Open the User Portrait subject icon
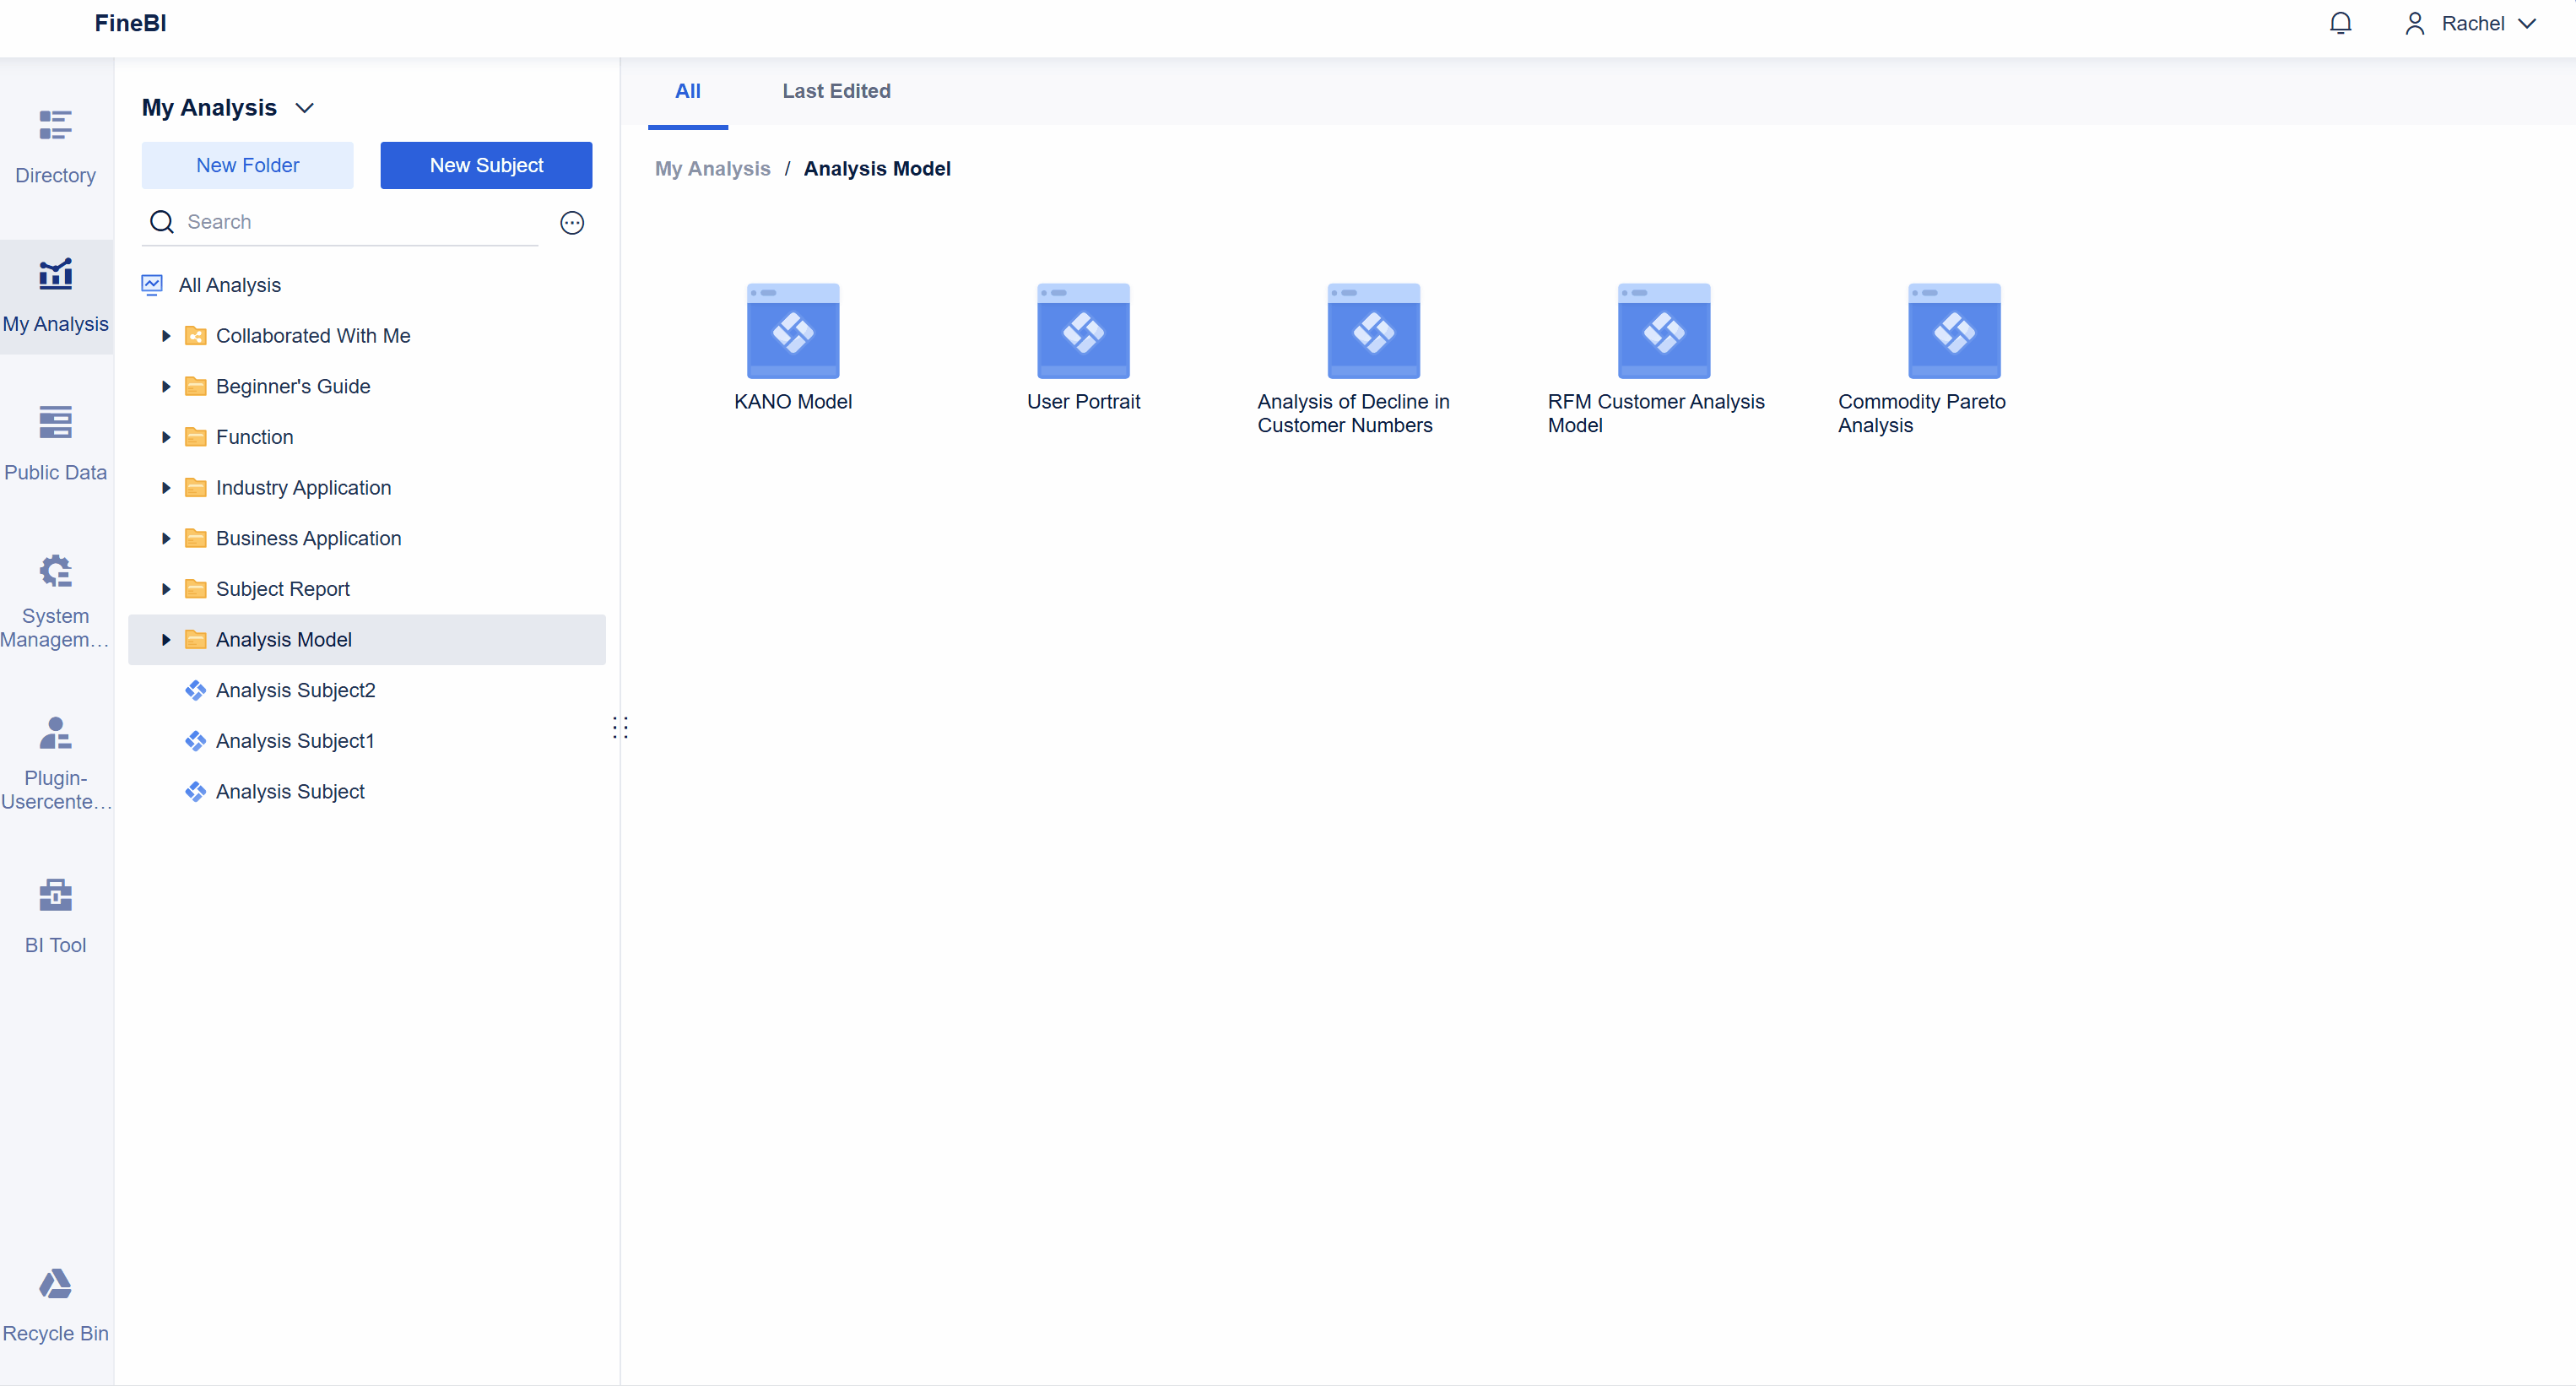 (1083, 331)
